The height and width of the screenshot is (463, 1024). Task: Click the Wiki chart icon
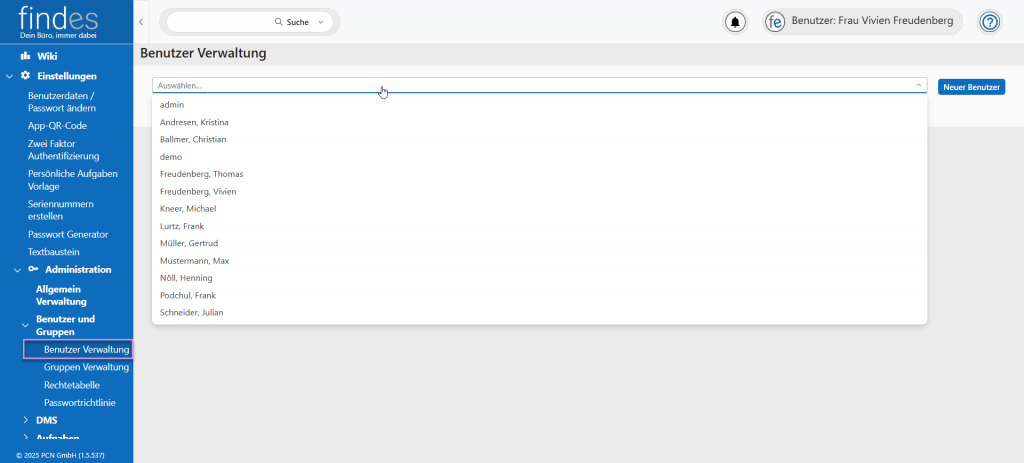(x=26, y=56)
